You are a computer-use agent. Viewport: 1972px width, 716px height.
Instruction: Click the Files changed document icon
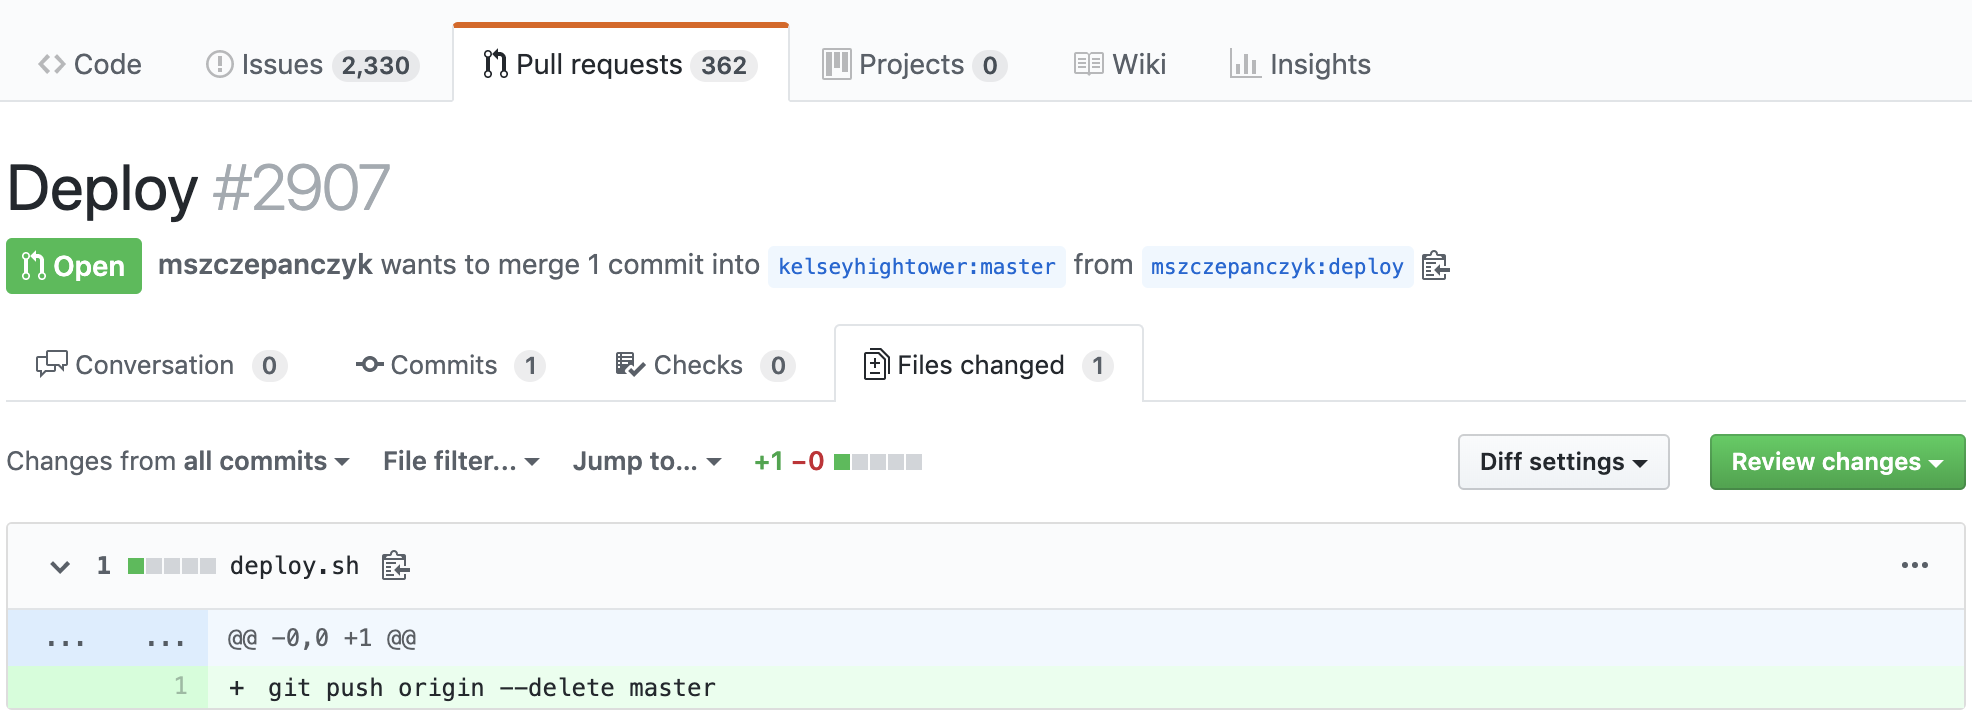coord(876,364)
